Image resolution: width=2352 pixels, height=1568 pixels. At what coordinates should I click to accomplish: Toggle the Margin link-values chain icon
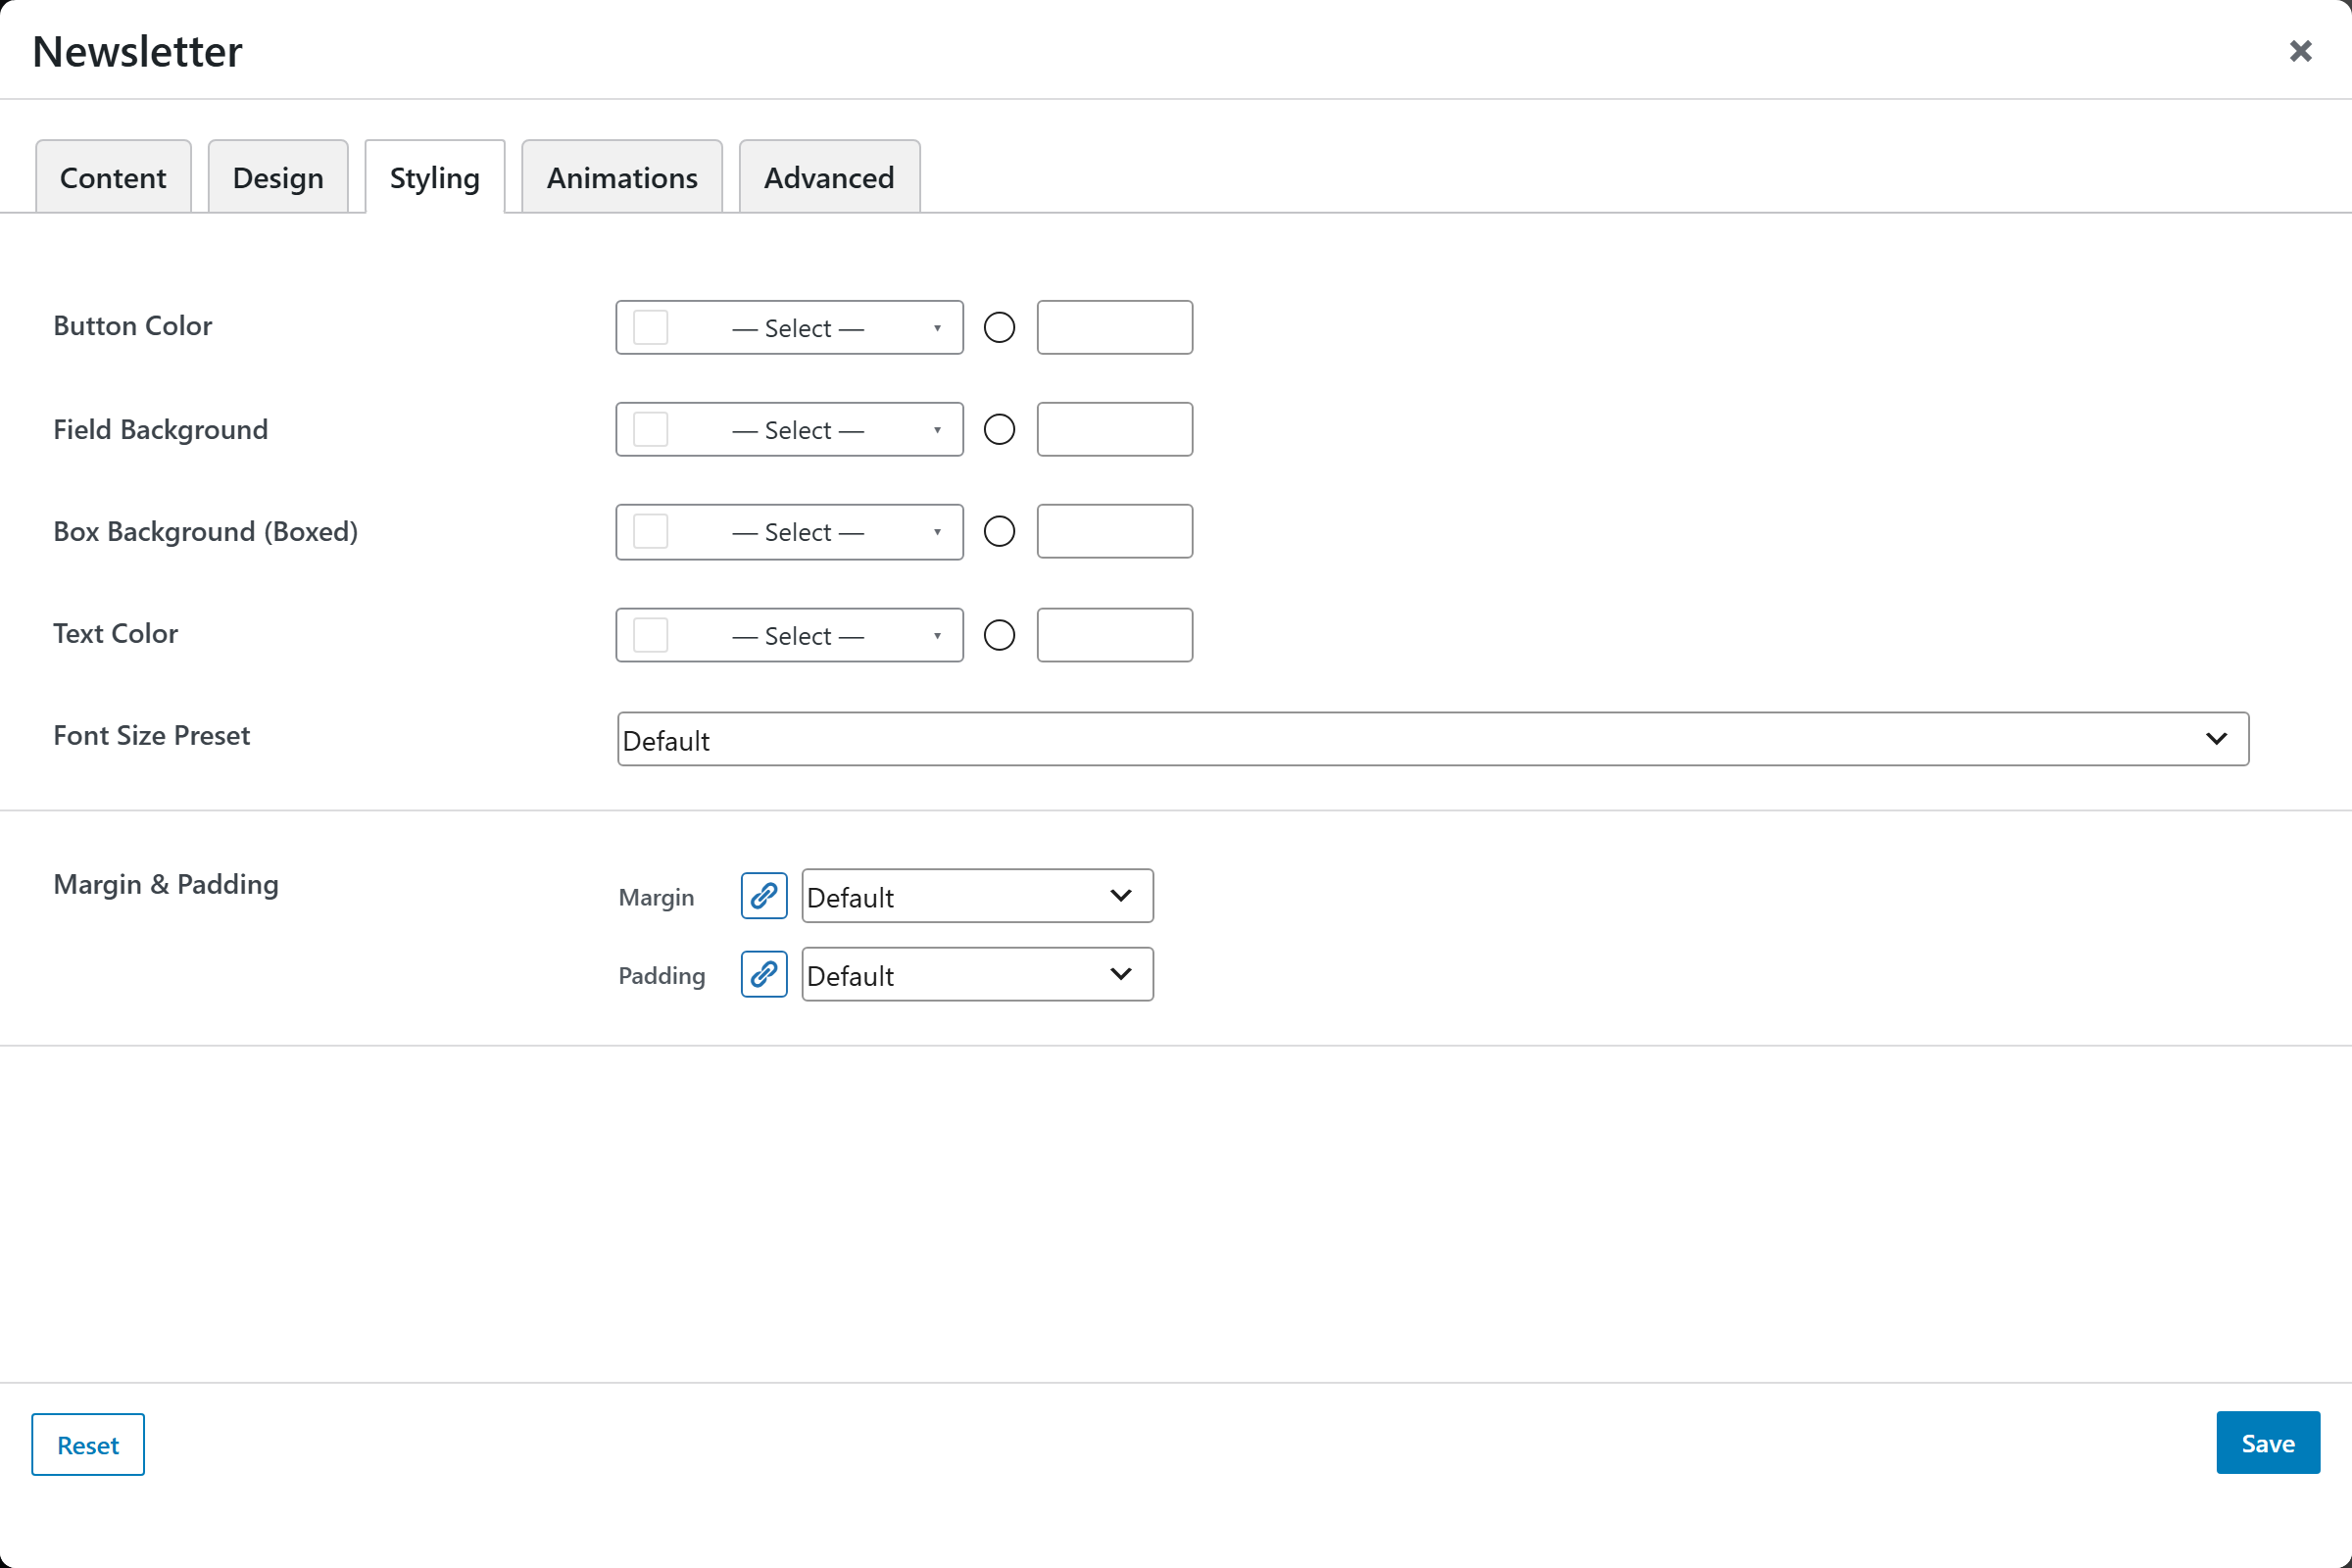(x=764, y=895)
